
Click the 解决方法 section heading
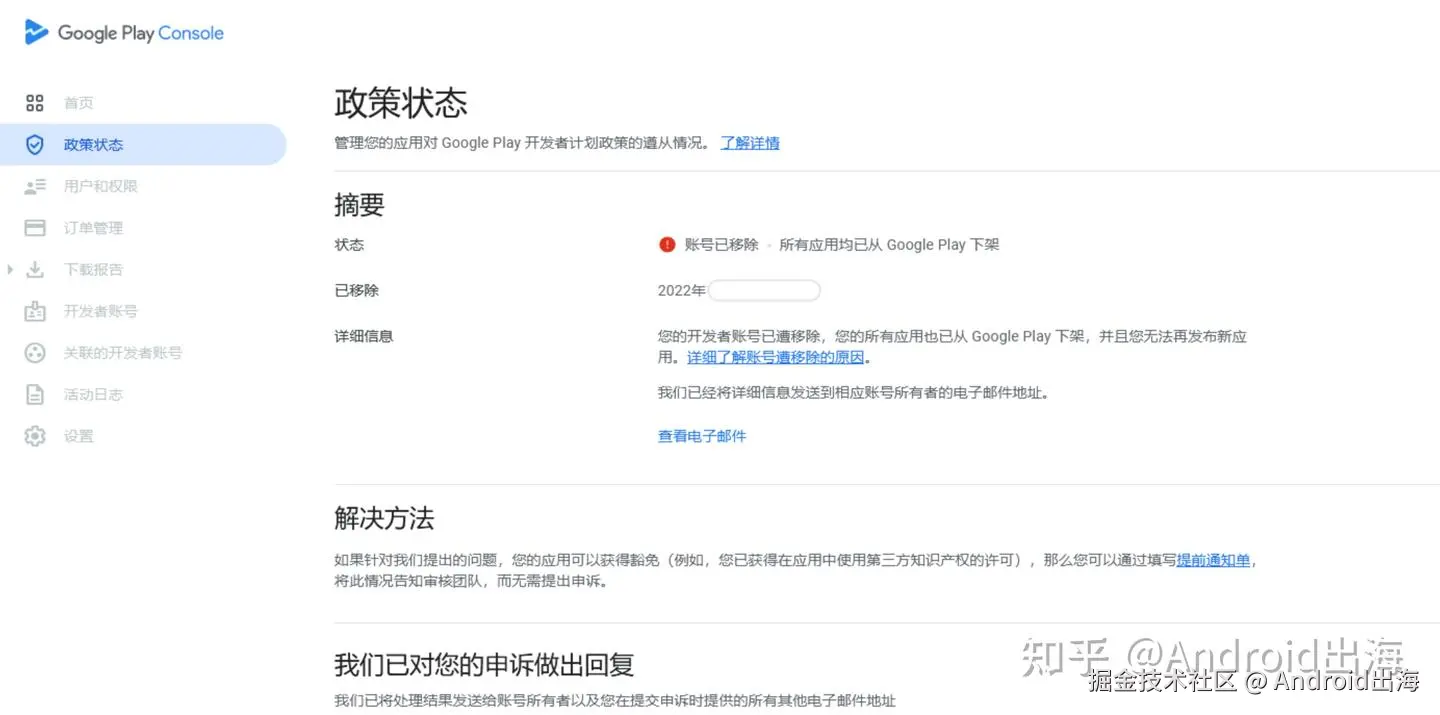384,519
